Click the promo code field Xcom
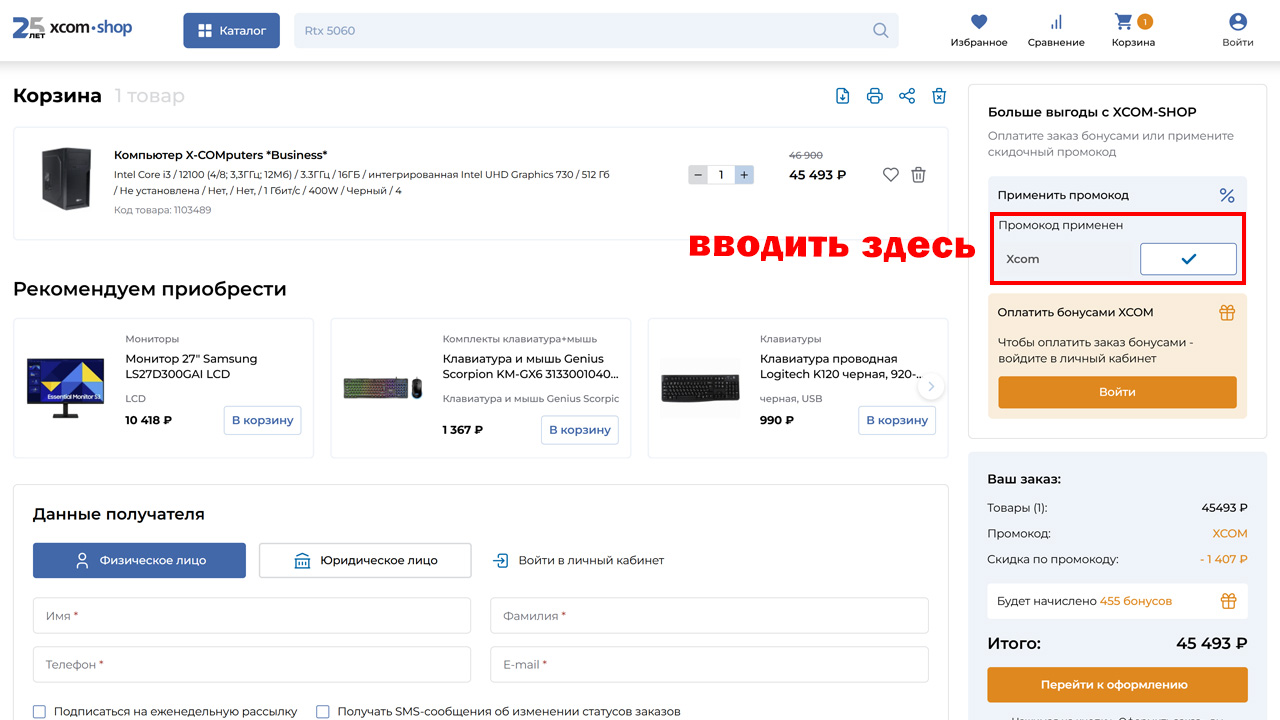This screenshot has width=1280, height=720. pyautogui.click(x=1068, y=259)
